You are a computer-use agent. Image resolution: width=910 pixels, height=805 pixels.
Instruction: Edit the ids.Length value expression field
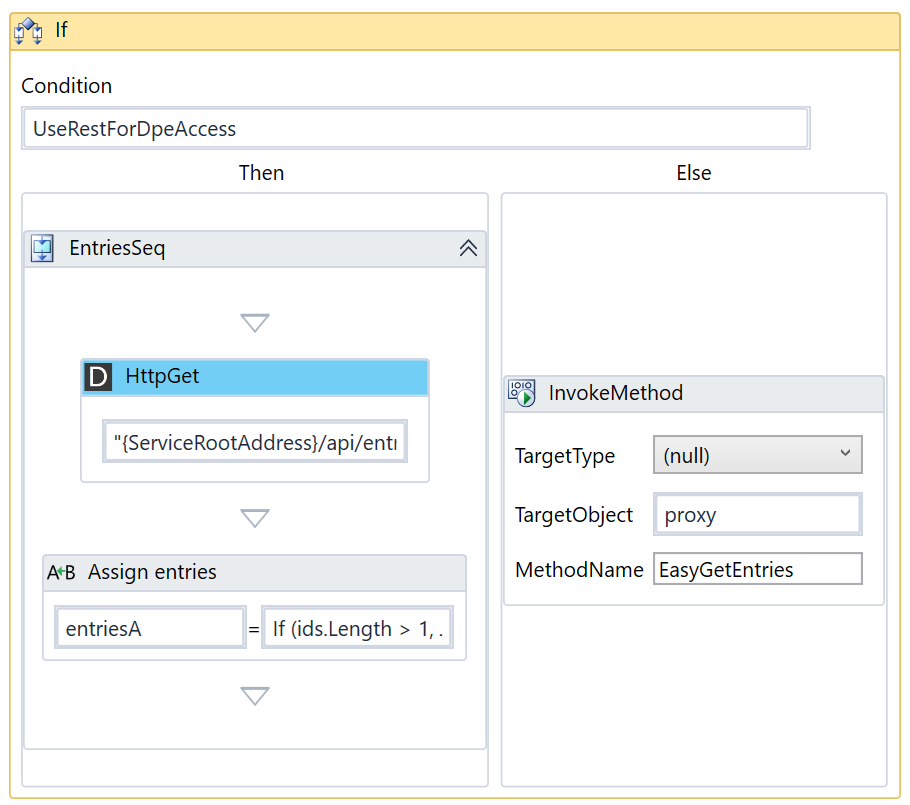[x=357, y=629]
